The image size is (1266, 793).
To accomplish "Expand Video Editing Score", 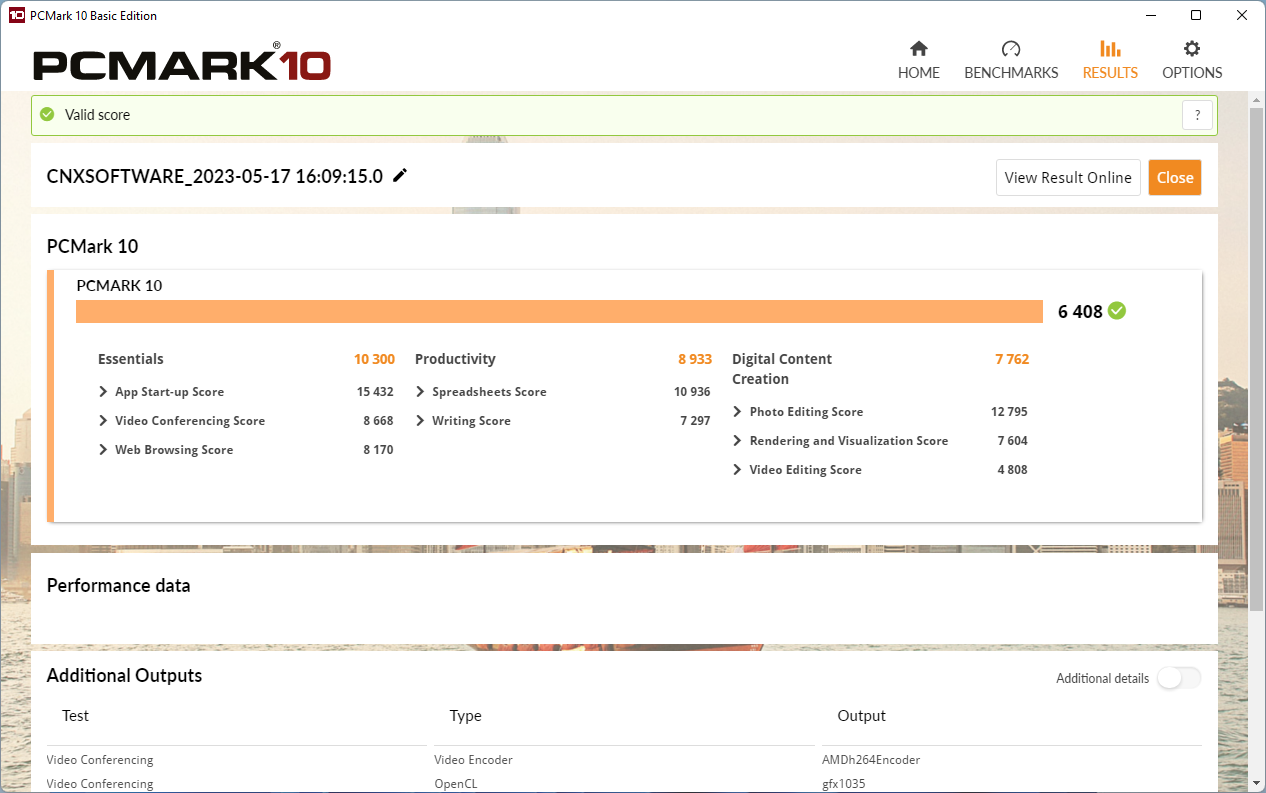I will (x=737, y=469).
